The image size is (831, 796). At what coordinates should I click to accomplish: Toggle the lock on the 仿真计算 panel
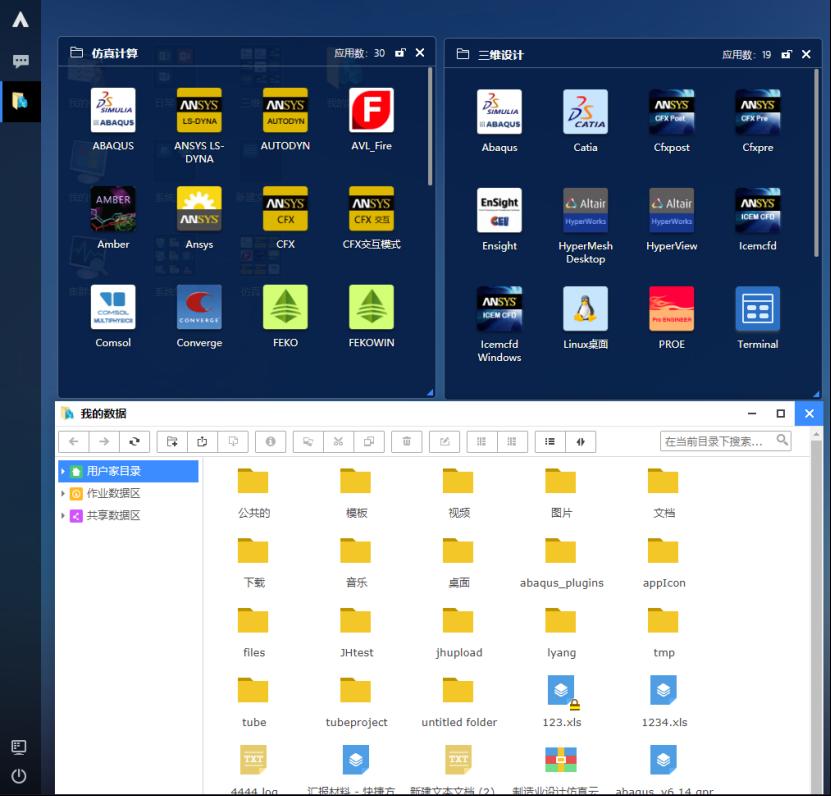point(400,52)
